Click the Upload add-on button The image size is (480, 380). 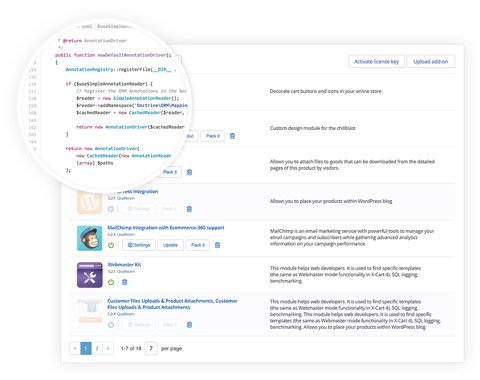(x=431, y=62)
